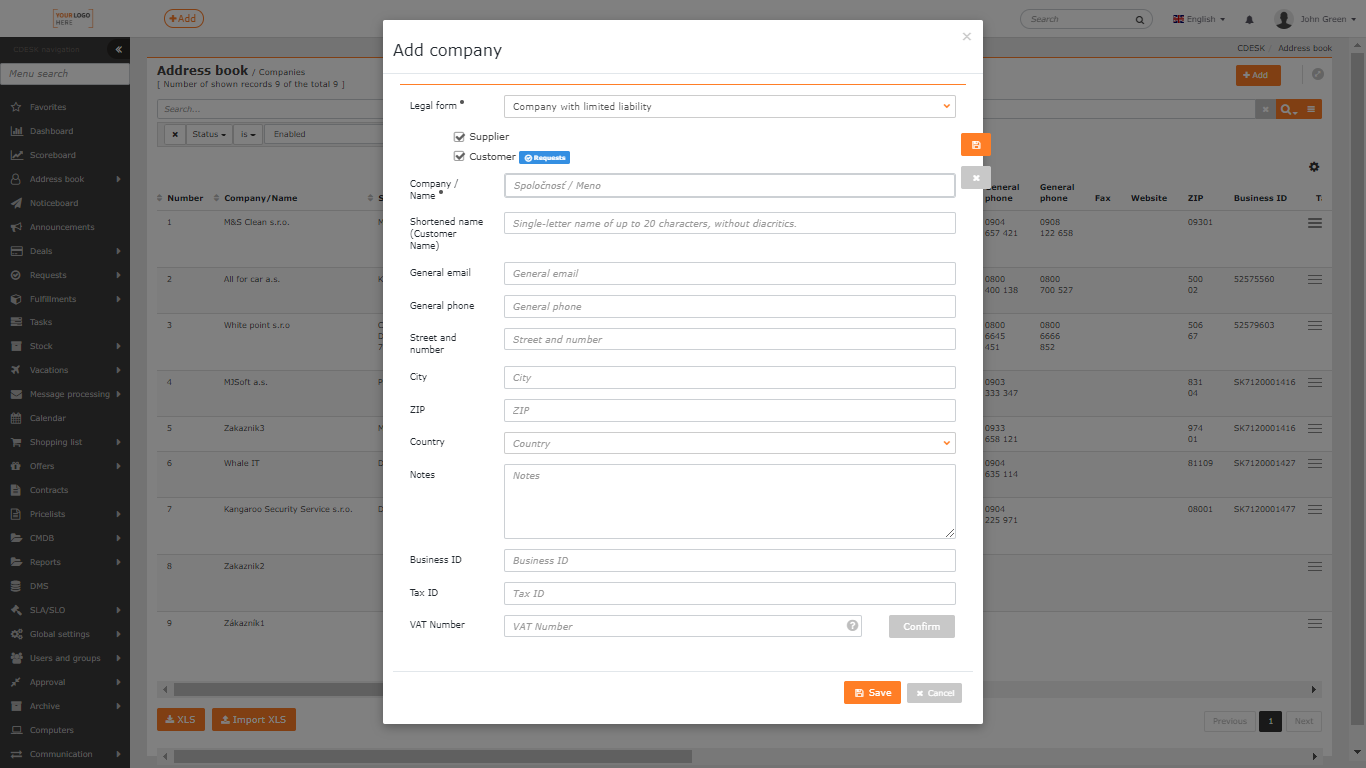The image size is (1366, 768).
Task: Click the Company / Name input field
Action: coord(730,185)
